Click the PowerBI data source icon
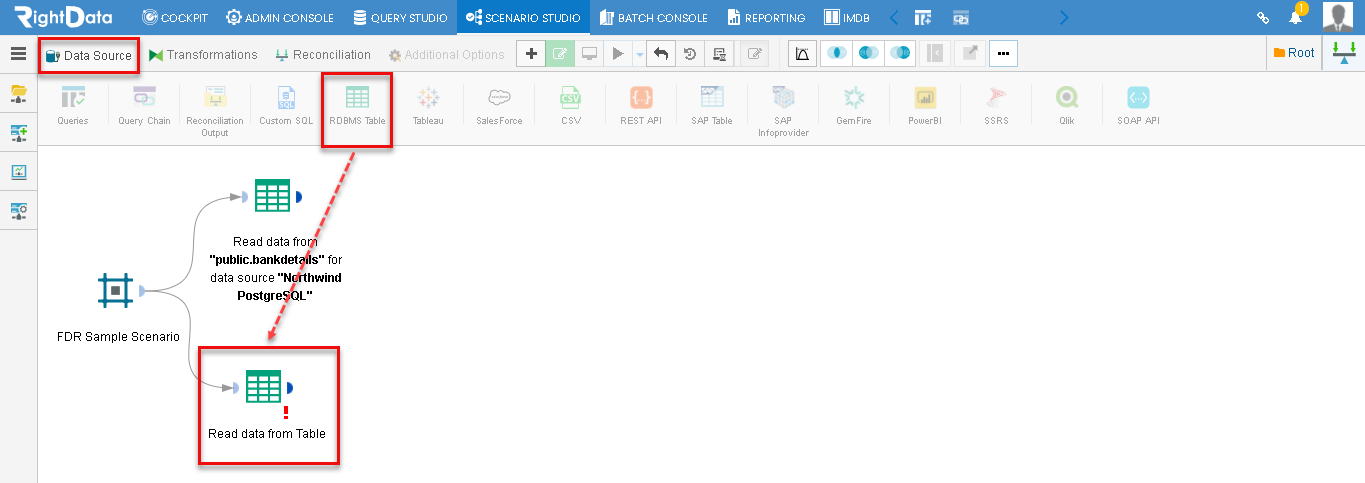 (x=925, y=98)
